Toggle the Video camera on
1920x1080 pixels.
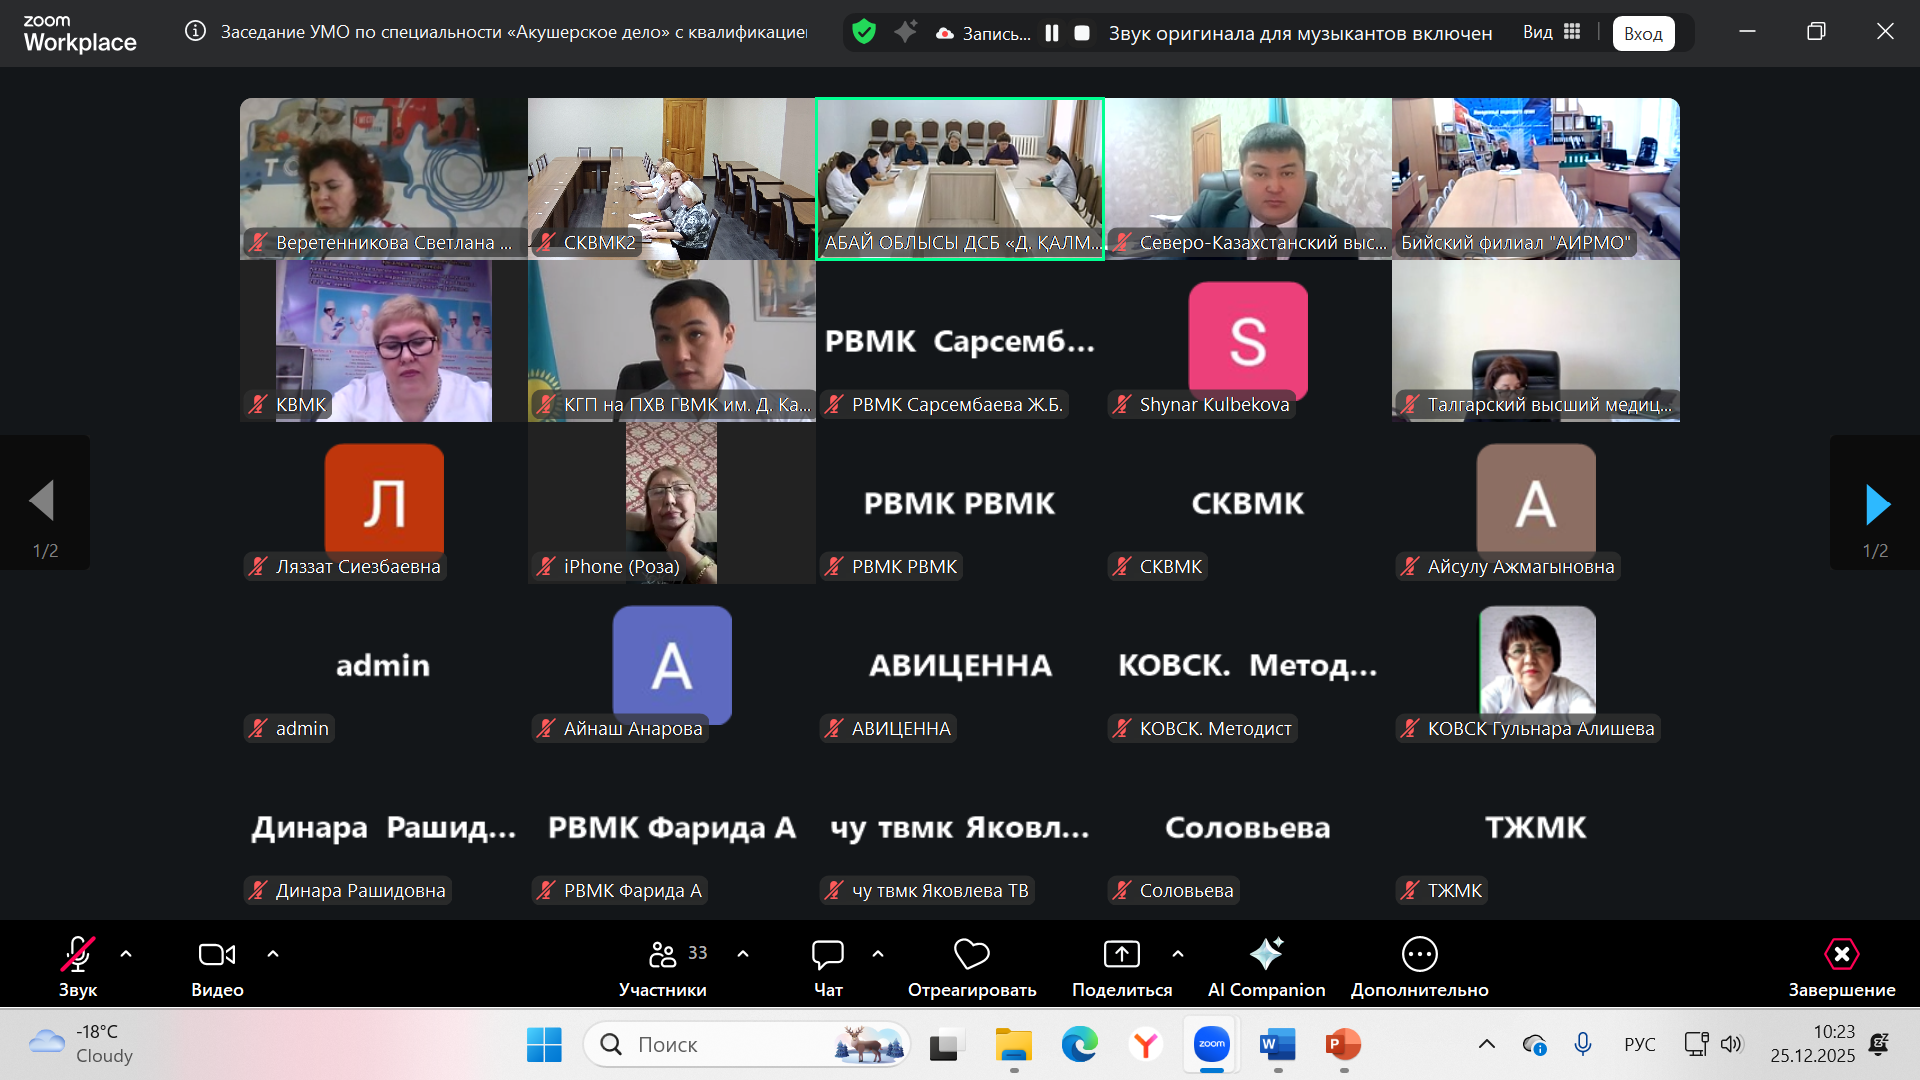click(217, 955)
